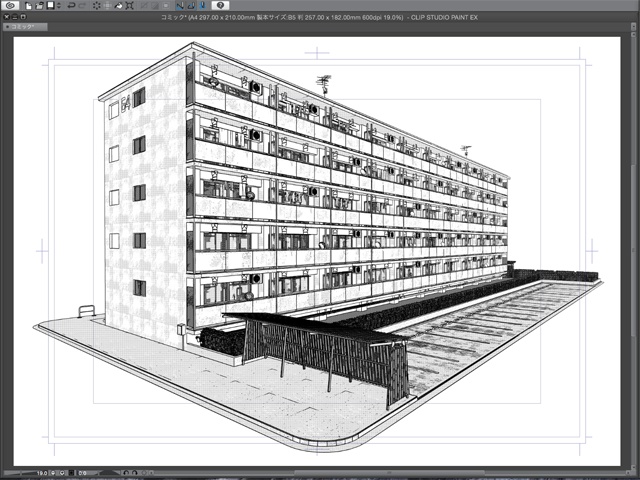The image size is (640, 480).
Task: Click the Open file folder icon
Action: 39,6
